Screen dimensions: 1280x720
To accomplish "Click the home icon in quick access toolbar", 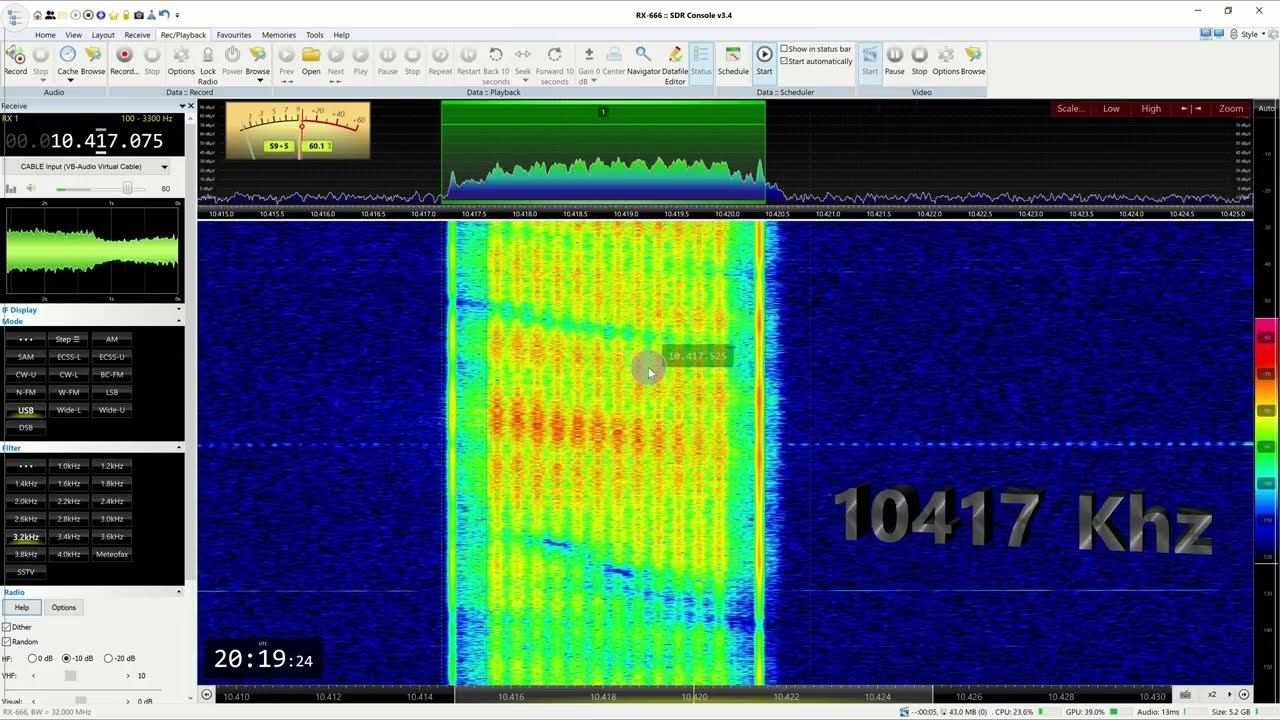I will pyautogui.click(x=38, y=15).
